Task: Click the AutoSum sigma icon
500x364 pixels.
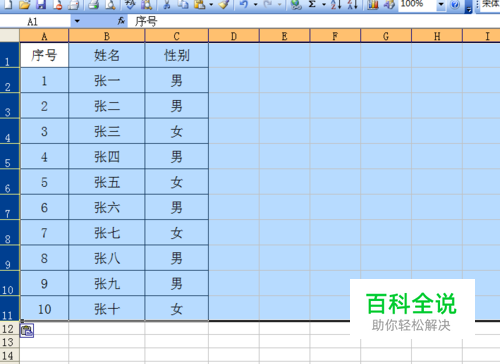Action: (312, 4)
